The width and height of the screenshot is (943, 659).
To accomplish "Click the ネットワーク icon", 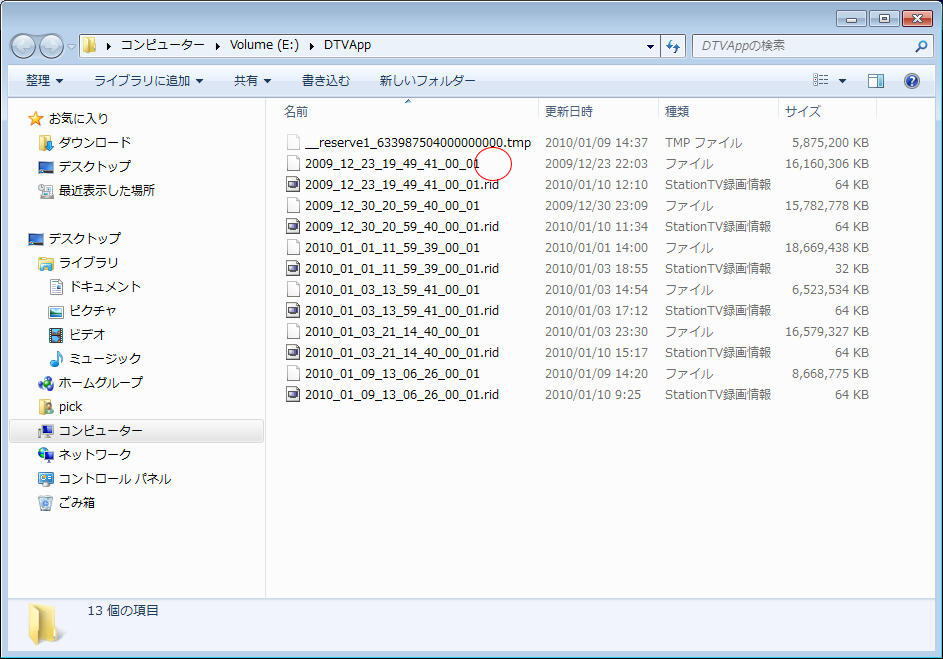I will (46, 455).
